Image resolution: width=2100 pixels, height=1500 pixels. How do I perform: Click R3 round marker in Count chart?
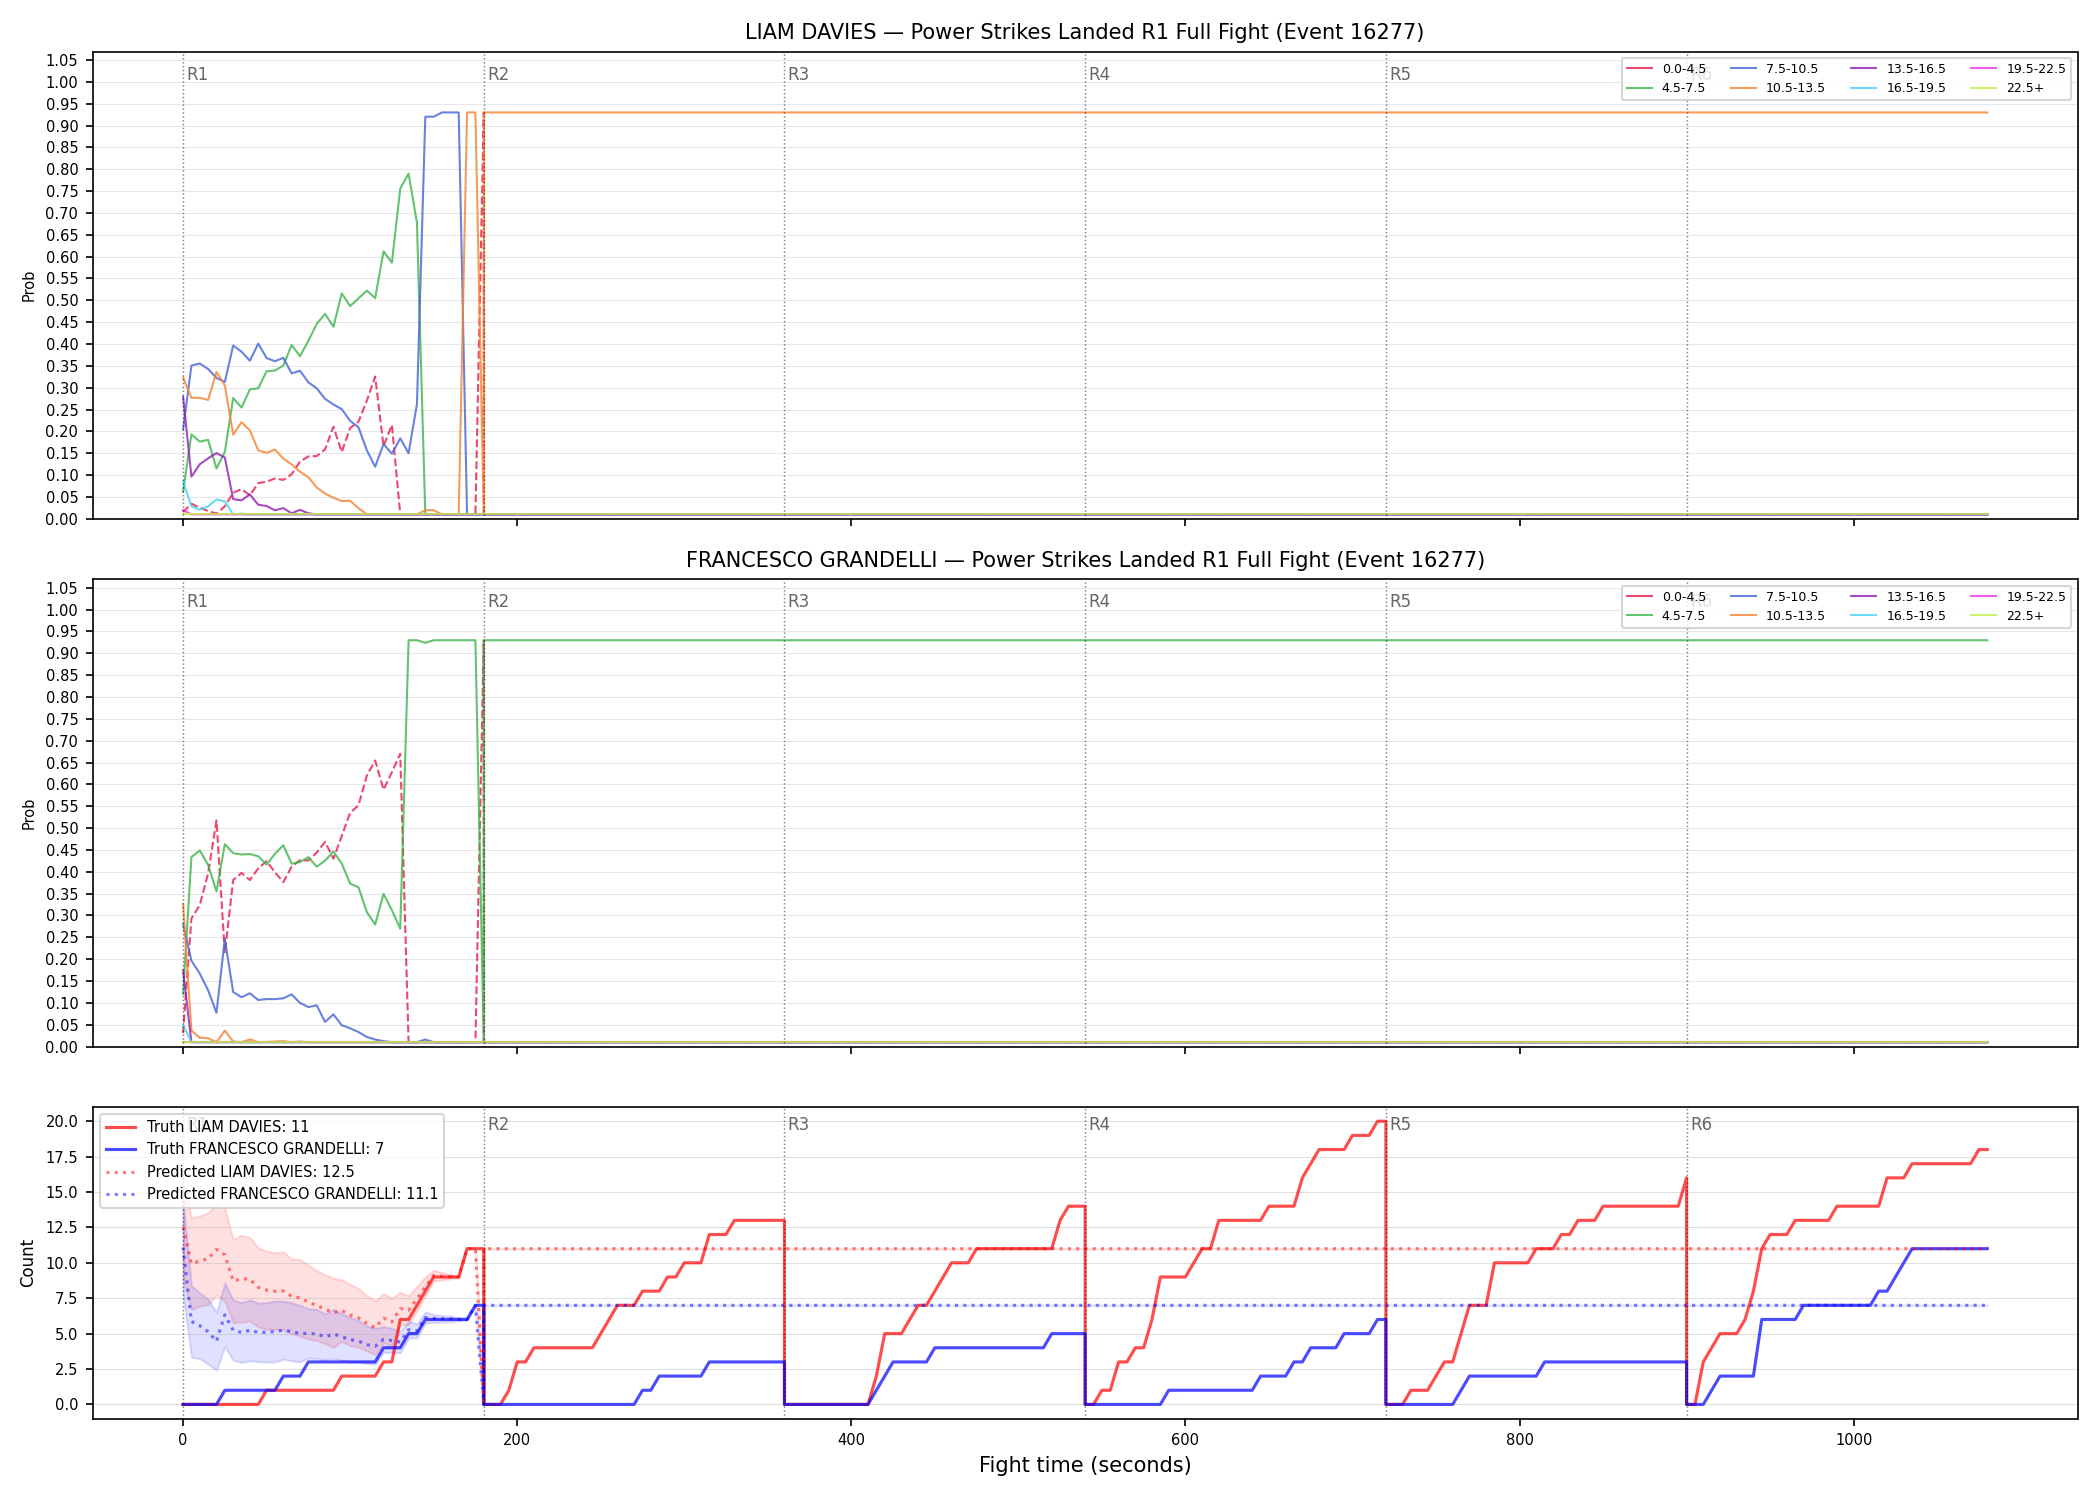click(x=798, y=1124)
